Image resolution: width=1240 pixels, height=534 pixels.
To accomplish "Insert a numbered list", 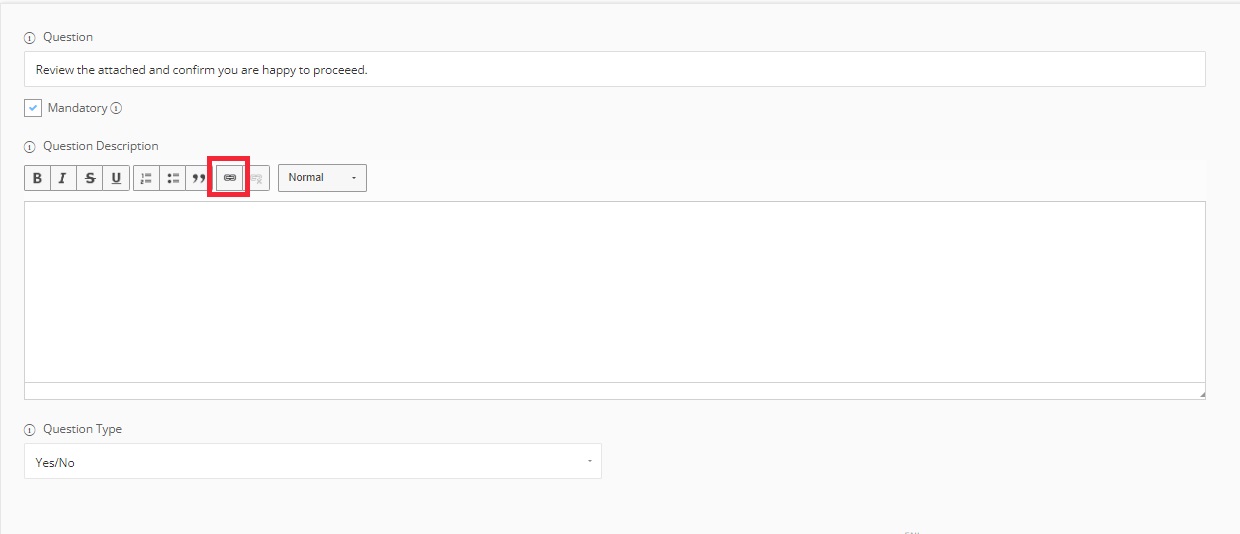I will coord(146,178).
